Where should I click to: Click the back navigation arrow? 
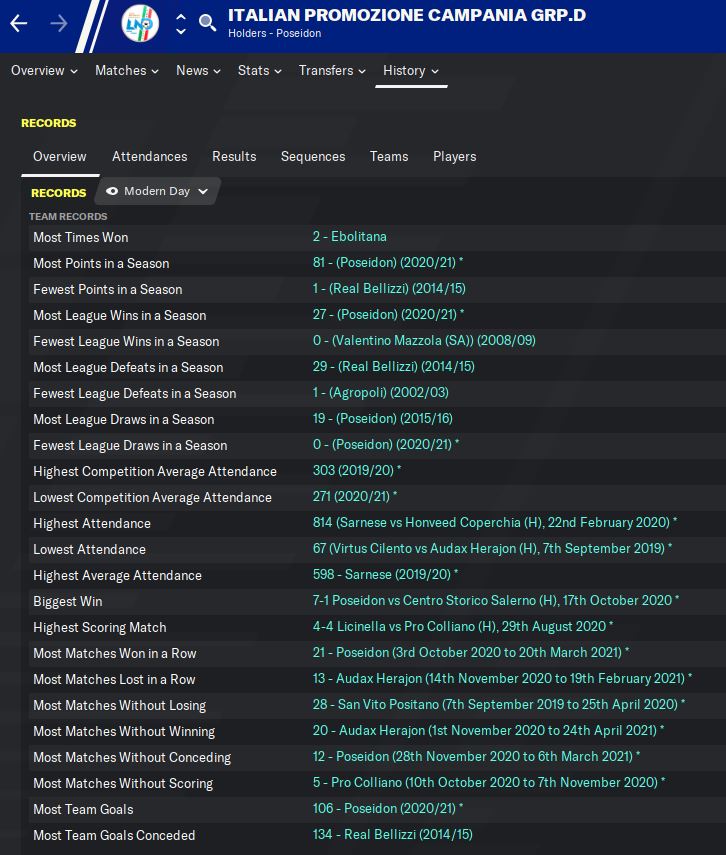click(19, 23)
